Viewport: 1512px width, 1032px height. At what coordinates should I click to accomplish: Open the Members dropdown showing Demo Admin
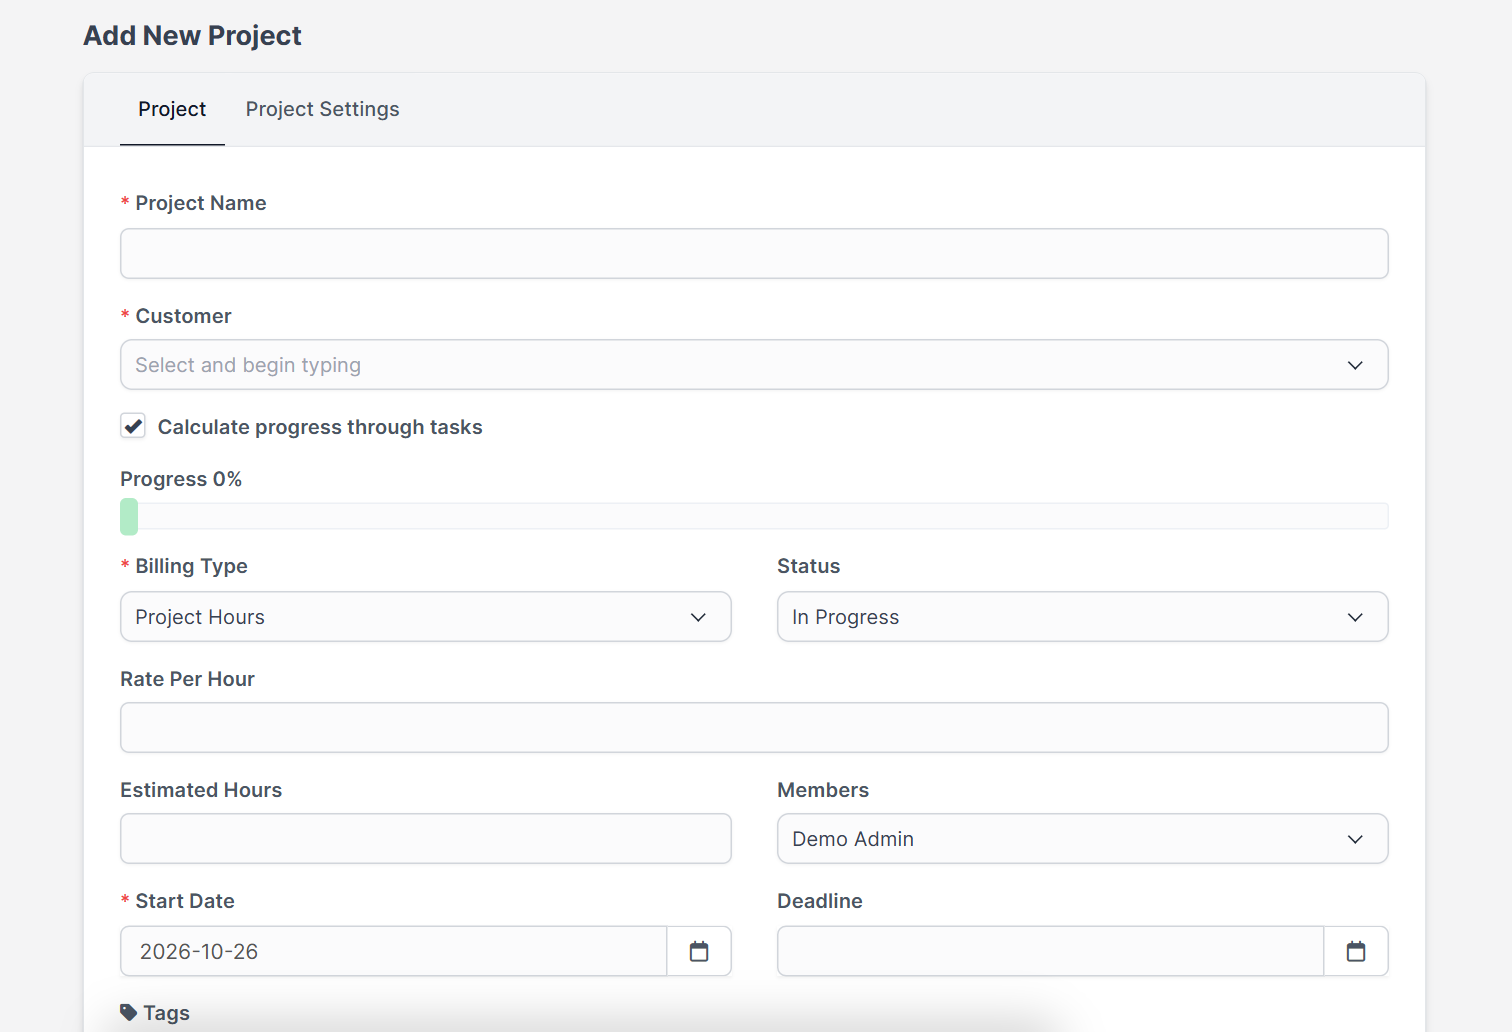coord(1083,839)
